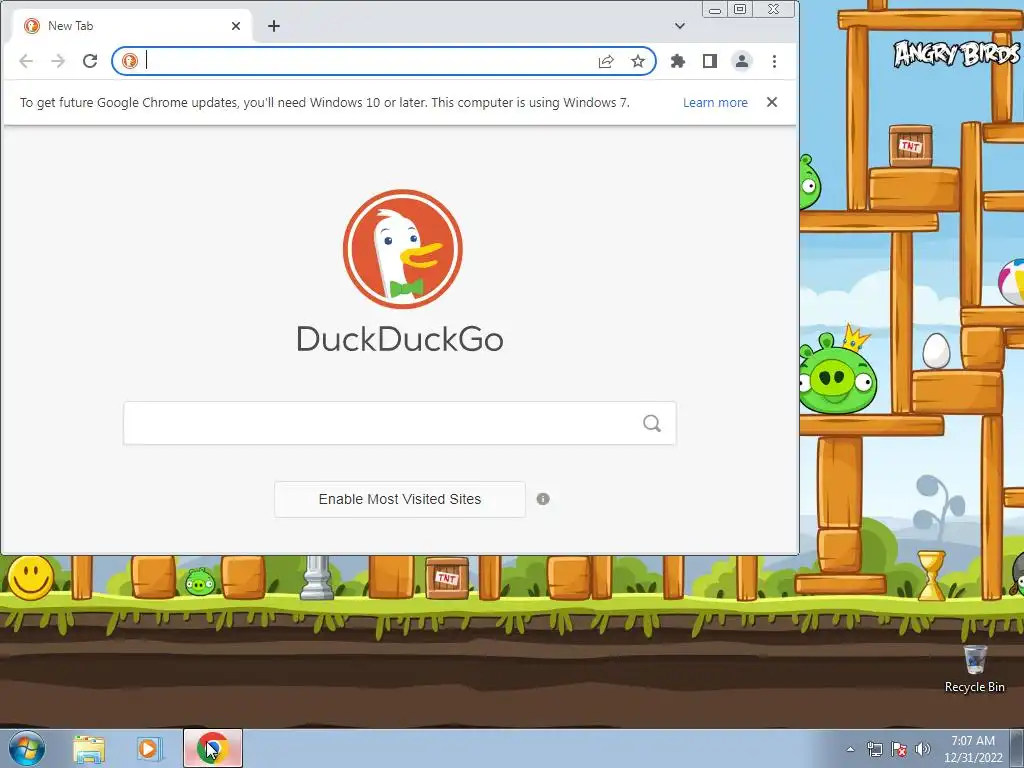Open the Recycle Bin desktop icon

point(975,669)
